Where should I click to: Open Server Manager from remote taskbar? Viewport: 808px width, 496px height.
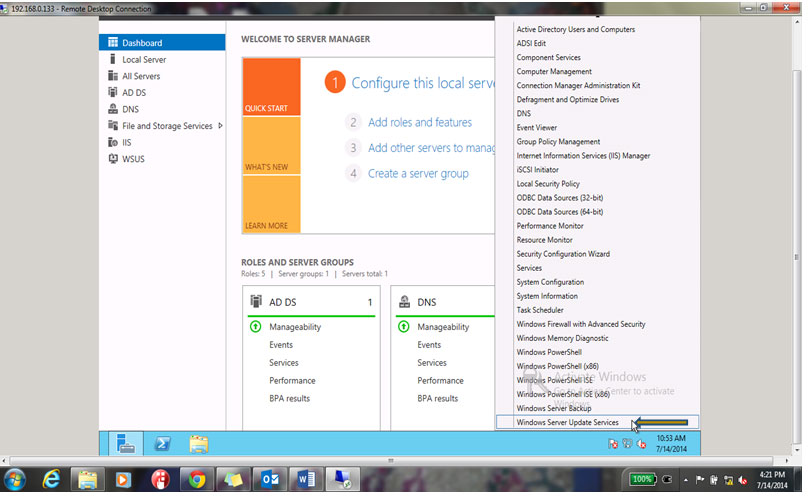pyautogui.click(x=125, y=443)
